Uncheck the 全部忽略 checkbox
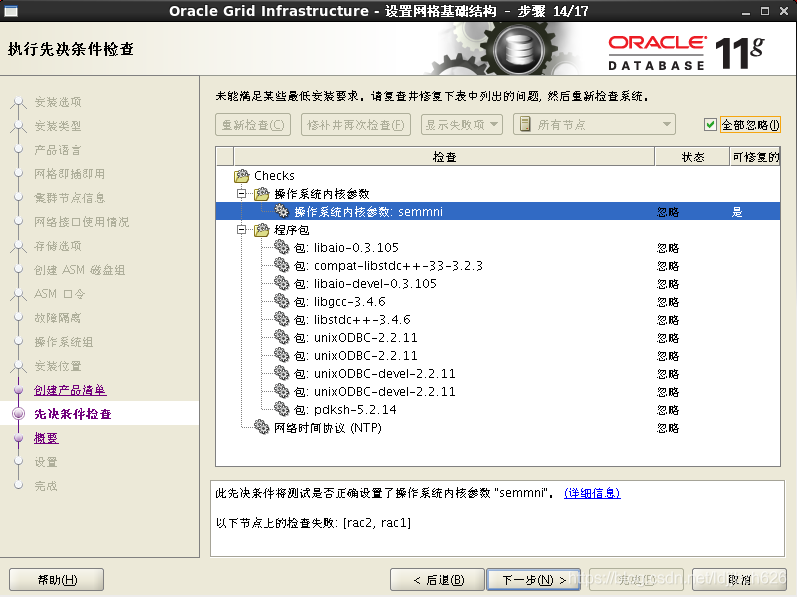This screenshot has width=797, height=597. pyautogui.click(x=710, y=124)
